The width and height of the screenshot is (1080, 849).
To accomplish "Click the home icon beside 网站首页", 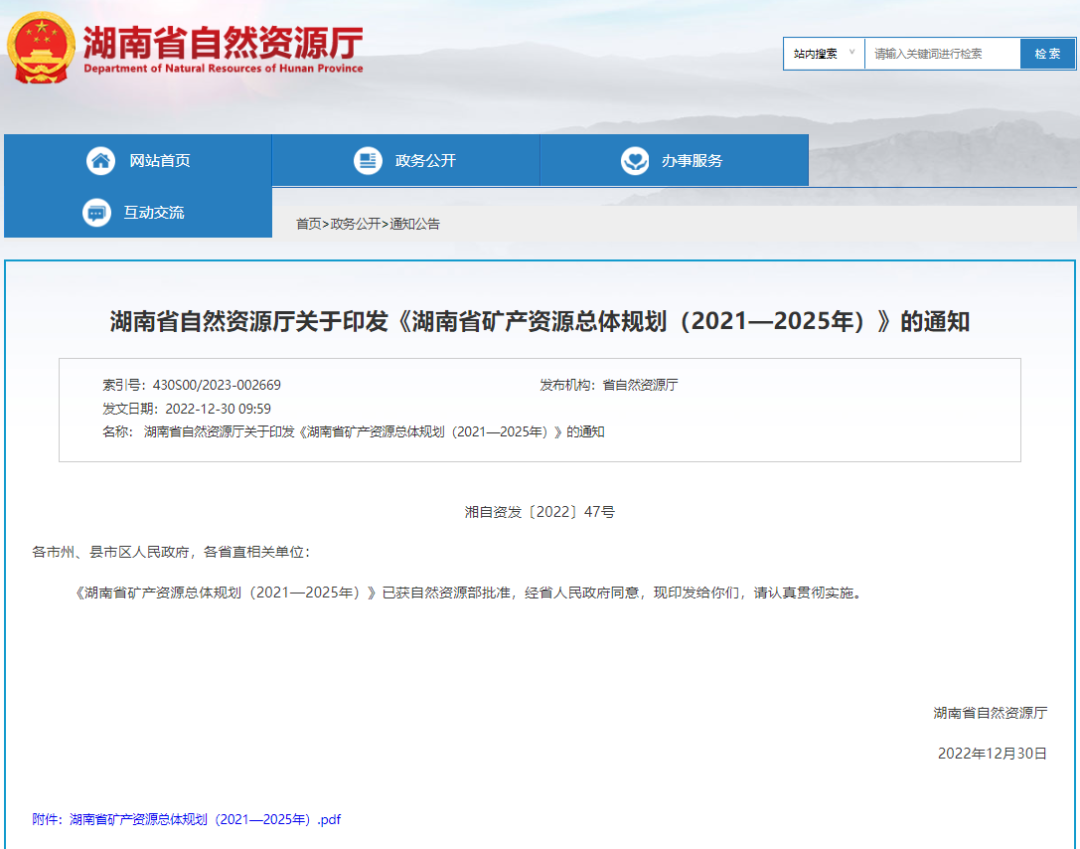I will coord(100,161).
